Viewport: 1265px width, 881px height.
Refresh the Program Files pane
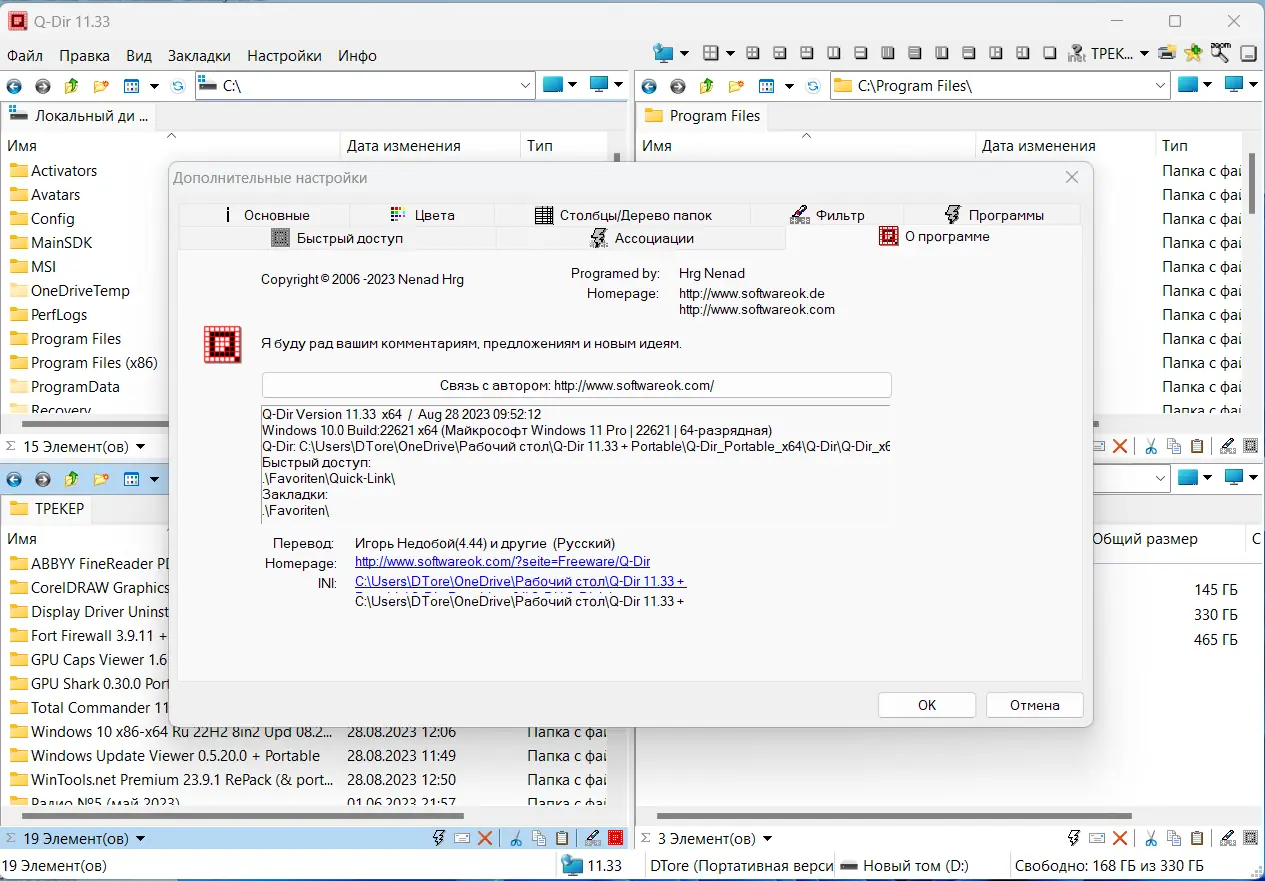point(813,86)
